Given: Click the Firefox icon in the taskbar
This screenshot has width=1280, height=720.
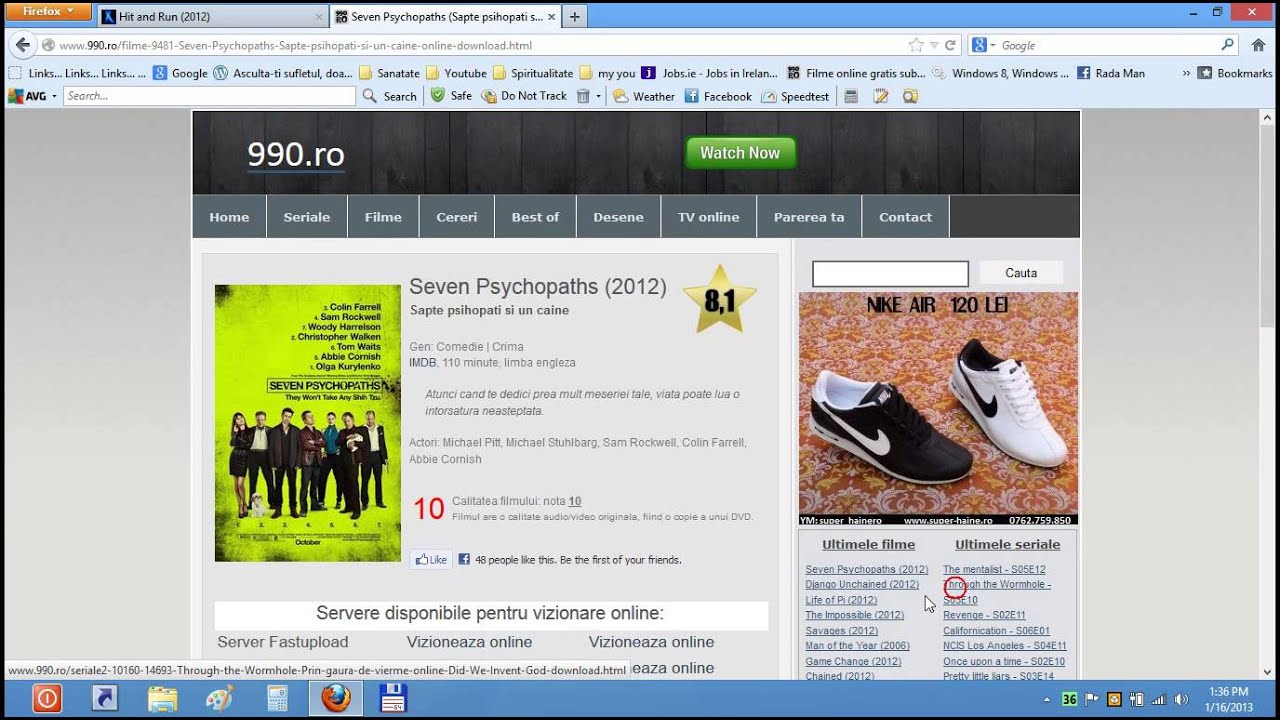Looking at the screenshot, I should (336, 698).
